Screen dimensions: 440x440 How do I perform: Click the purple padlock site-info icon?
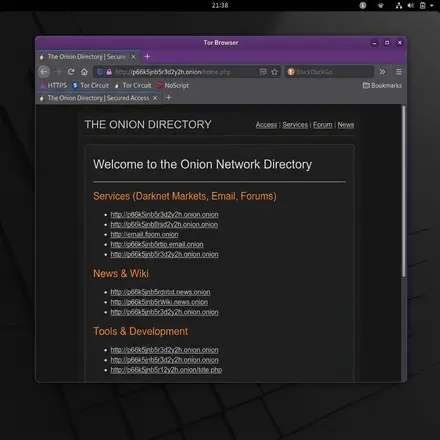pyautogui.click(x=109, y=72)
